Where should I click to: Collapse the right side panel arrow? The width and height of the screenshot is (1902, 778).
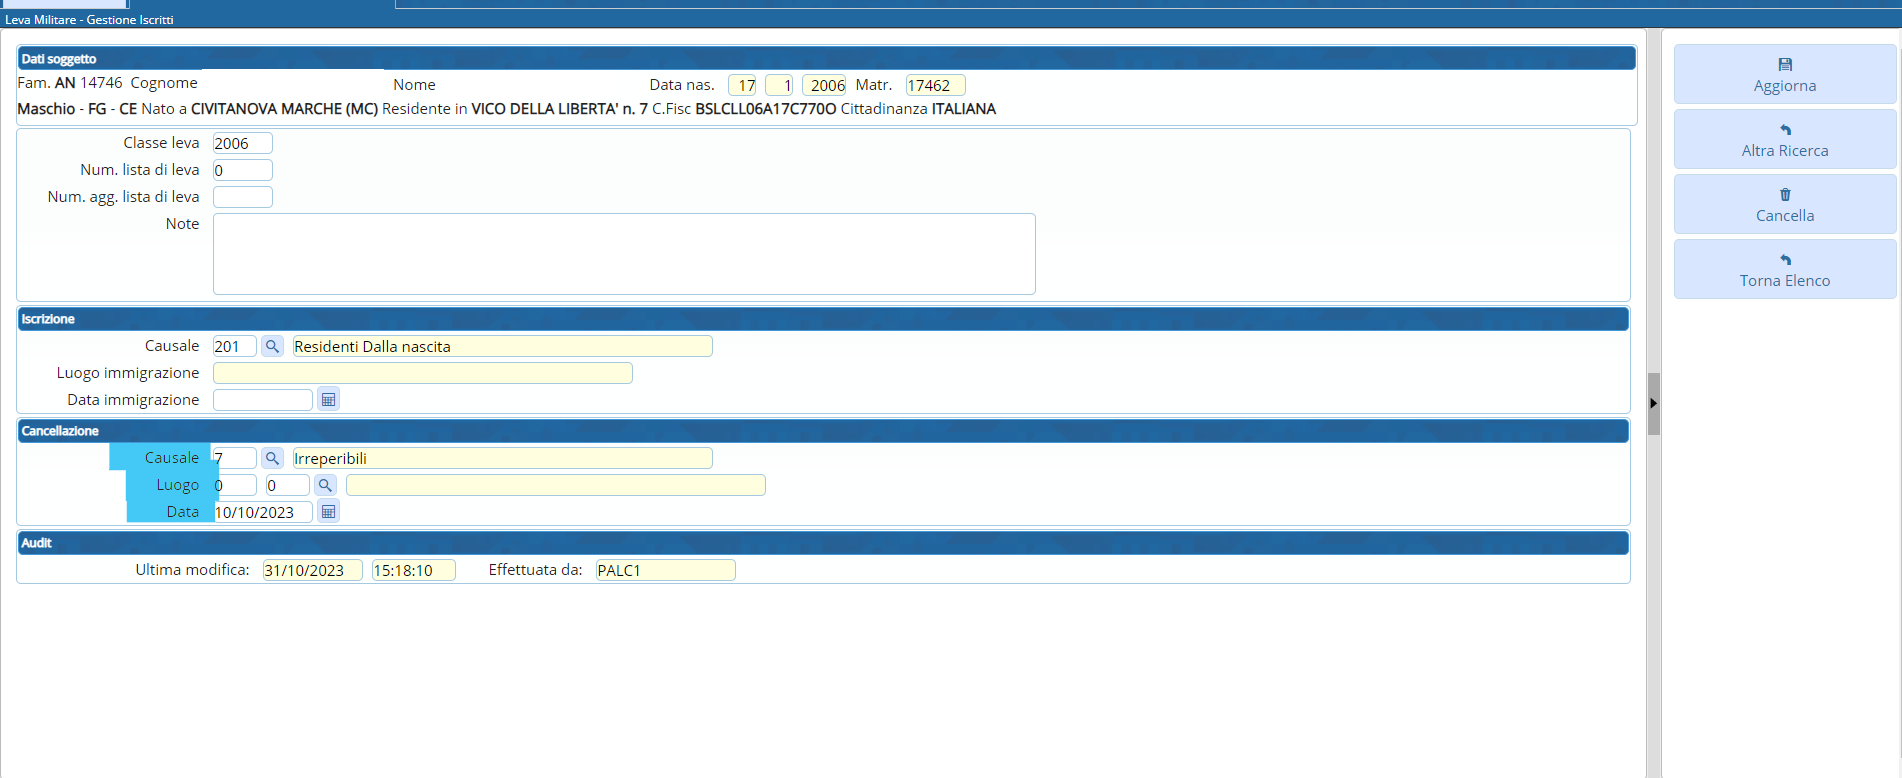pos(1653,403)
